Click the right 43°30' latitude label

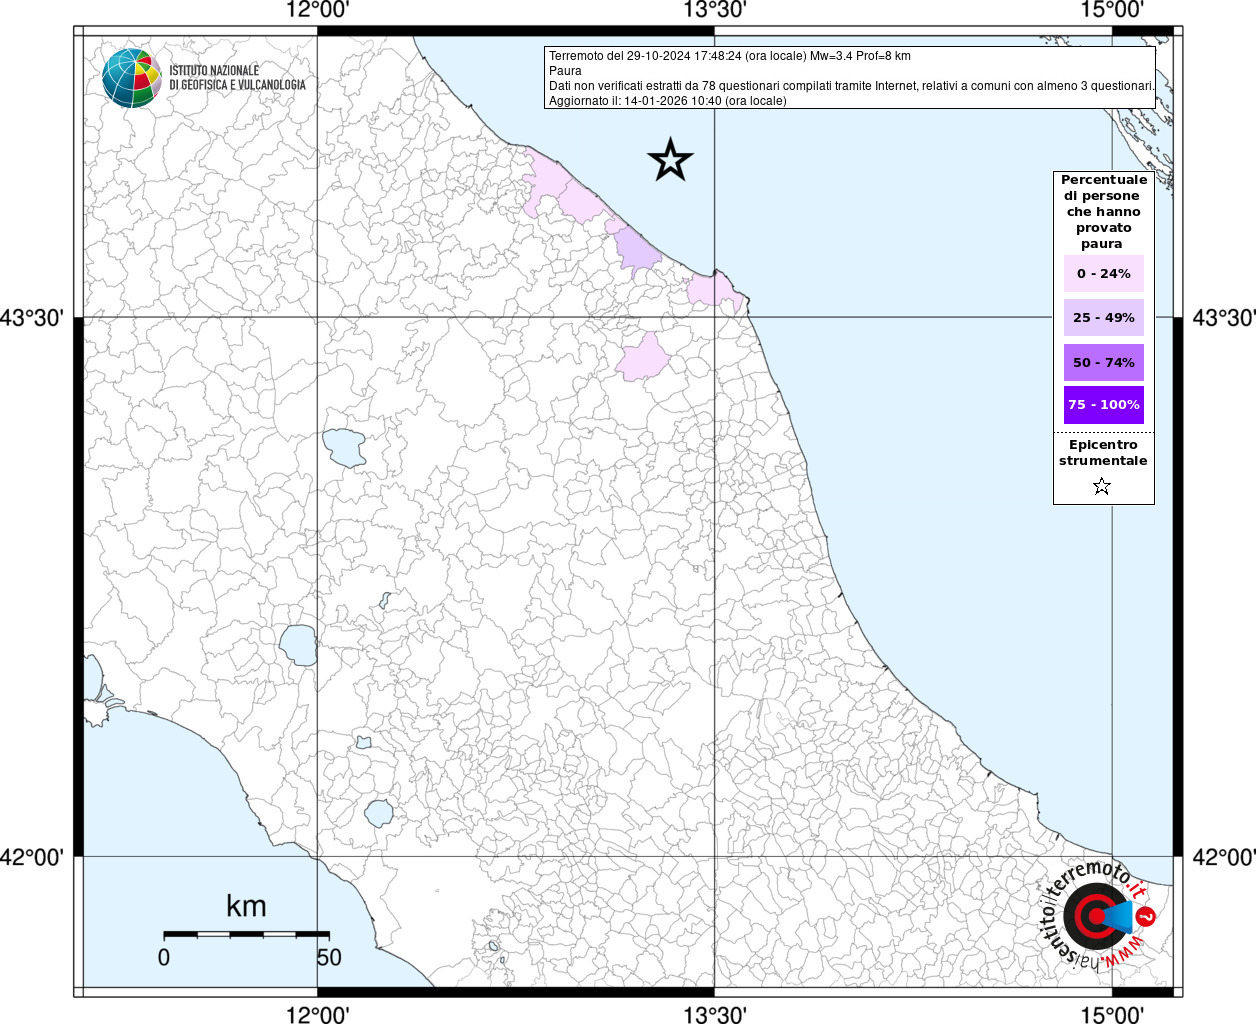[x=1224, y=318]
